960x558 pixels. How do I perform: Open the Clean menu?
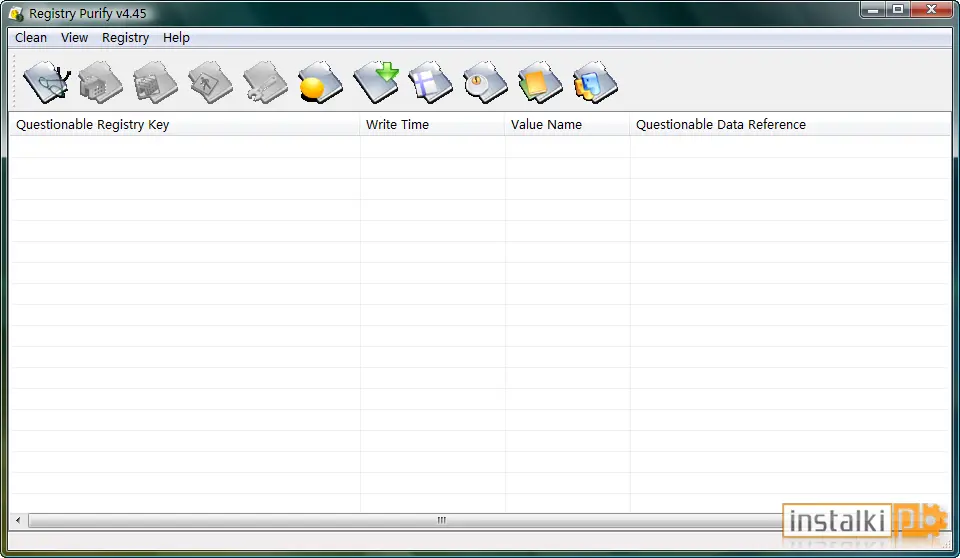click(x=31, y=37)
